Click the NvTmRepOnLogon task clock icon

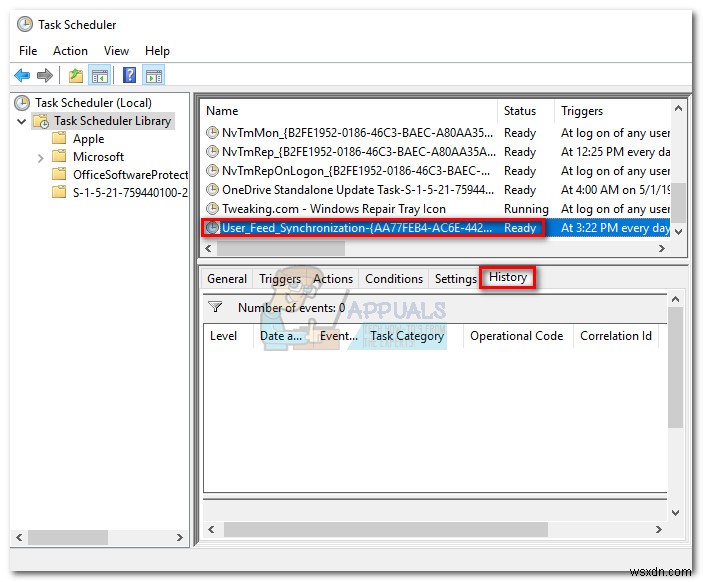[212, 170]
